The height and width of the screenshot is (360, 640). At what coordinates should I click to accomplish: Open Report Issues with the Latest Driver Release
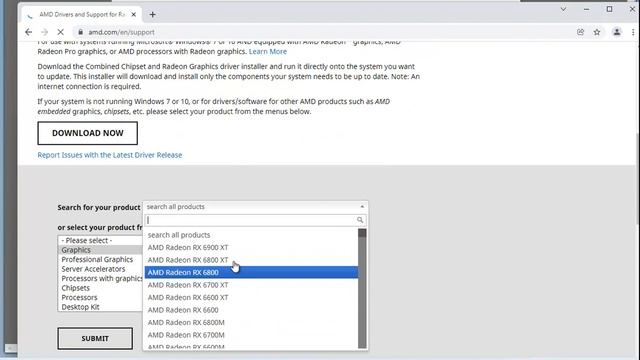click(110, 155)
